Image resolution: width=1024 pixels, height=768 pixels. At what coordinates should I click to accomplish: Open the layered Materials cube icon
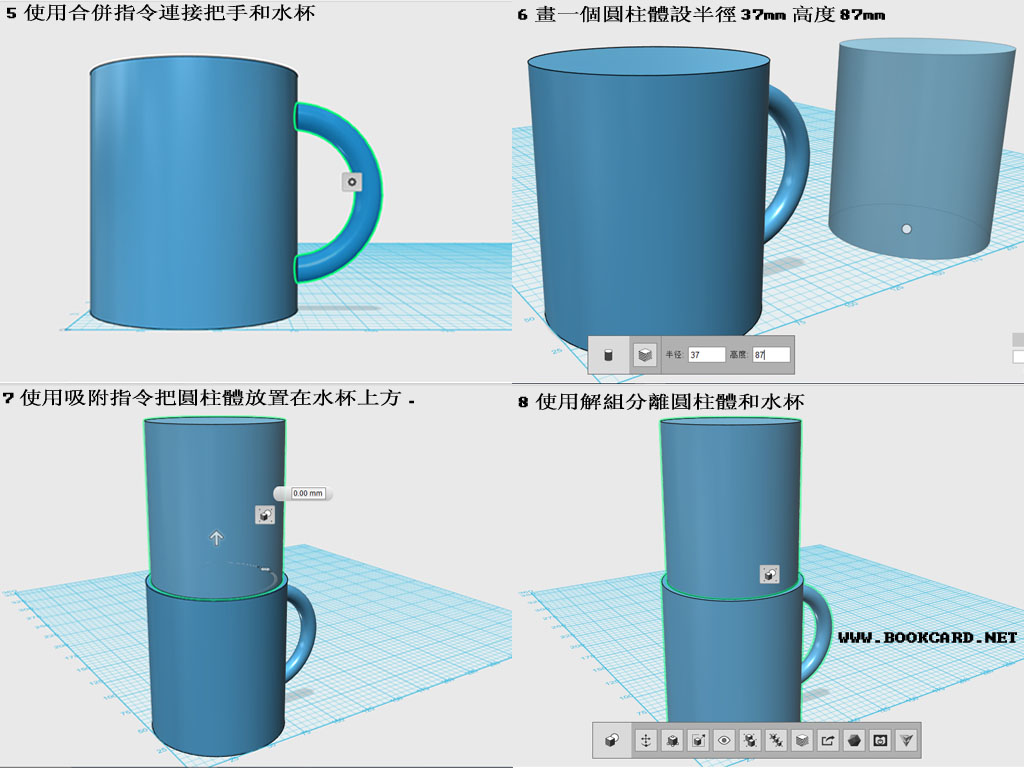pos(802,740)
